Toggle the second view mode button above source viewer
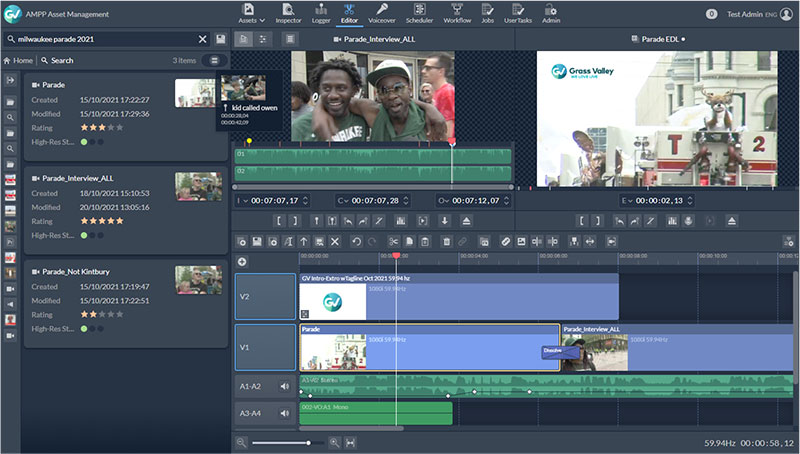The image size is (800, 454). click(263, 39)
